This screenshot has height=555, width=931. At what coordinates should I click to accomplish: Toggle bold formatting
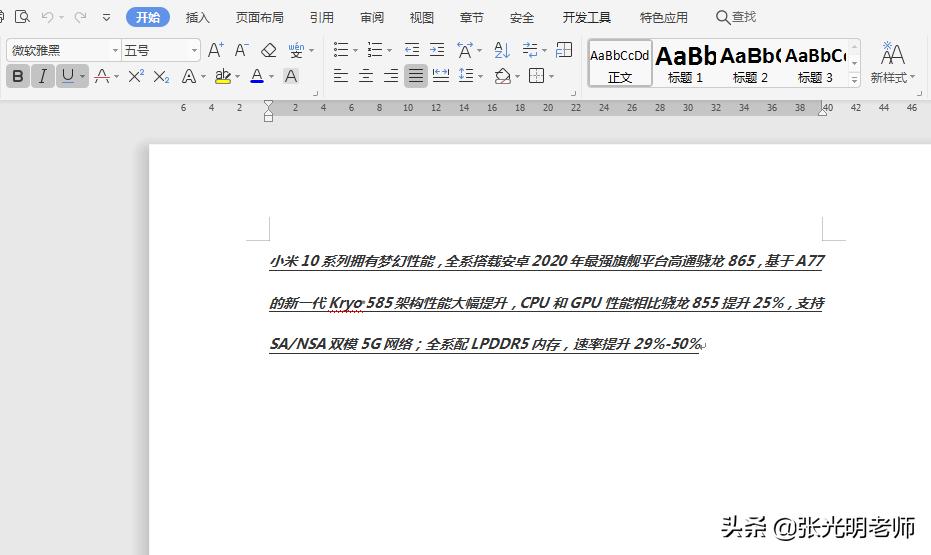click(x=18, y=76)
